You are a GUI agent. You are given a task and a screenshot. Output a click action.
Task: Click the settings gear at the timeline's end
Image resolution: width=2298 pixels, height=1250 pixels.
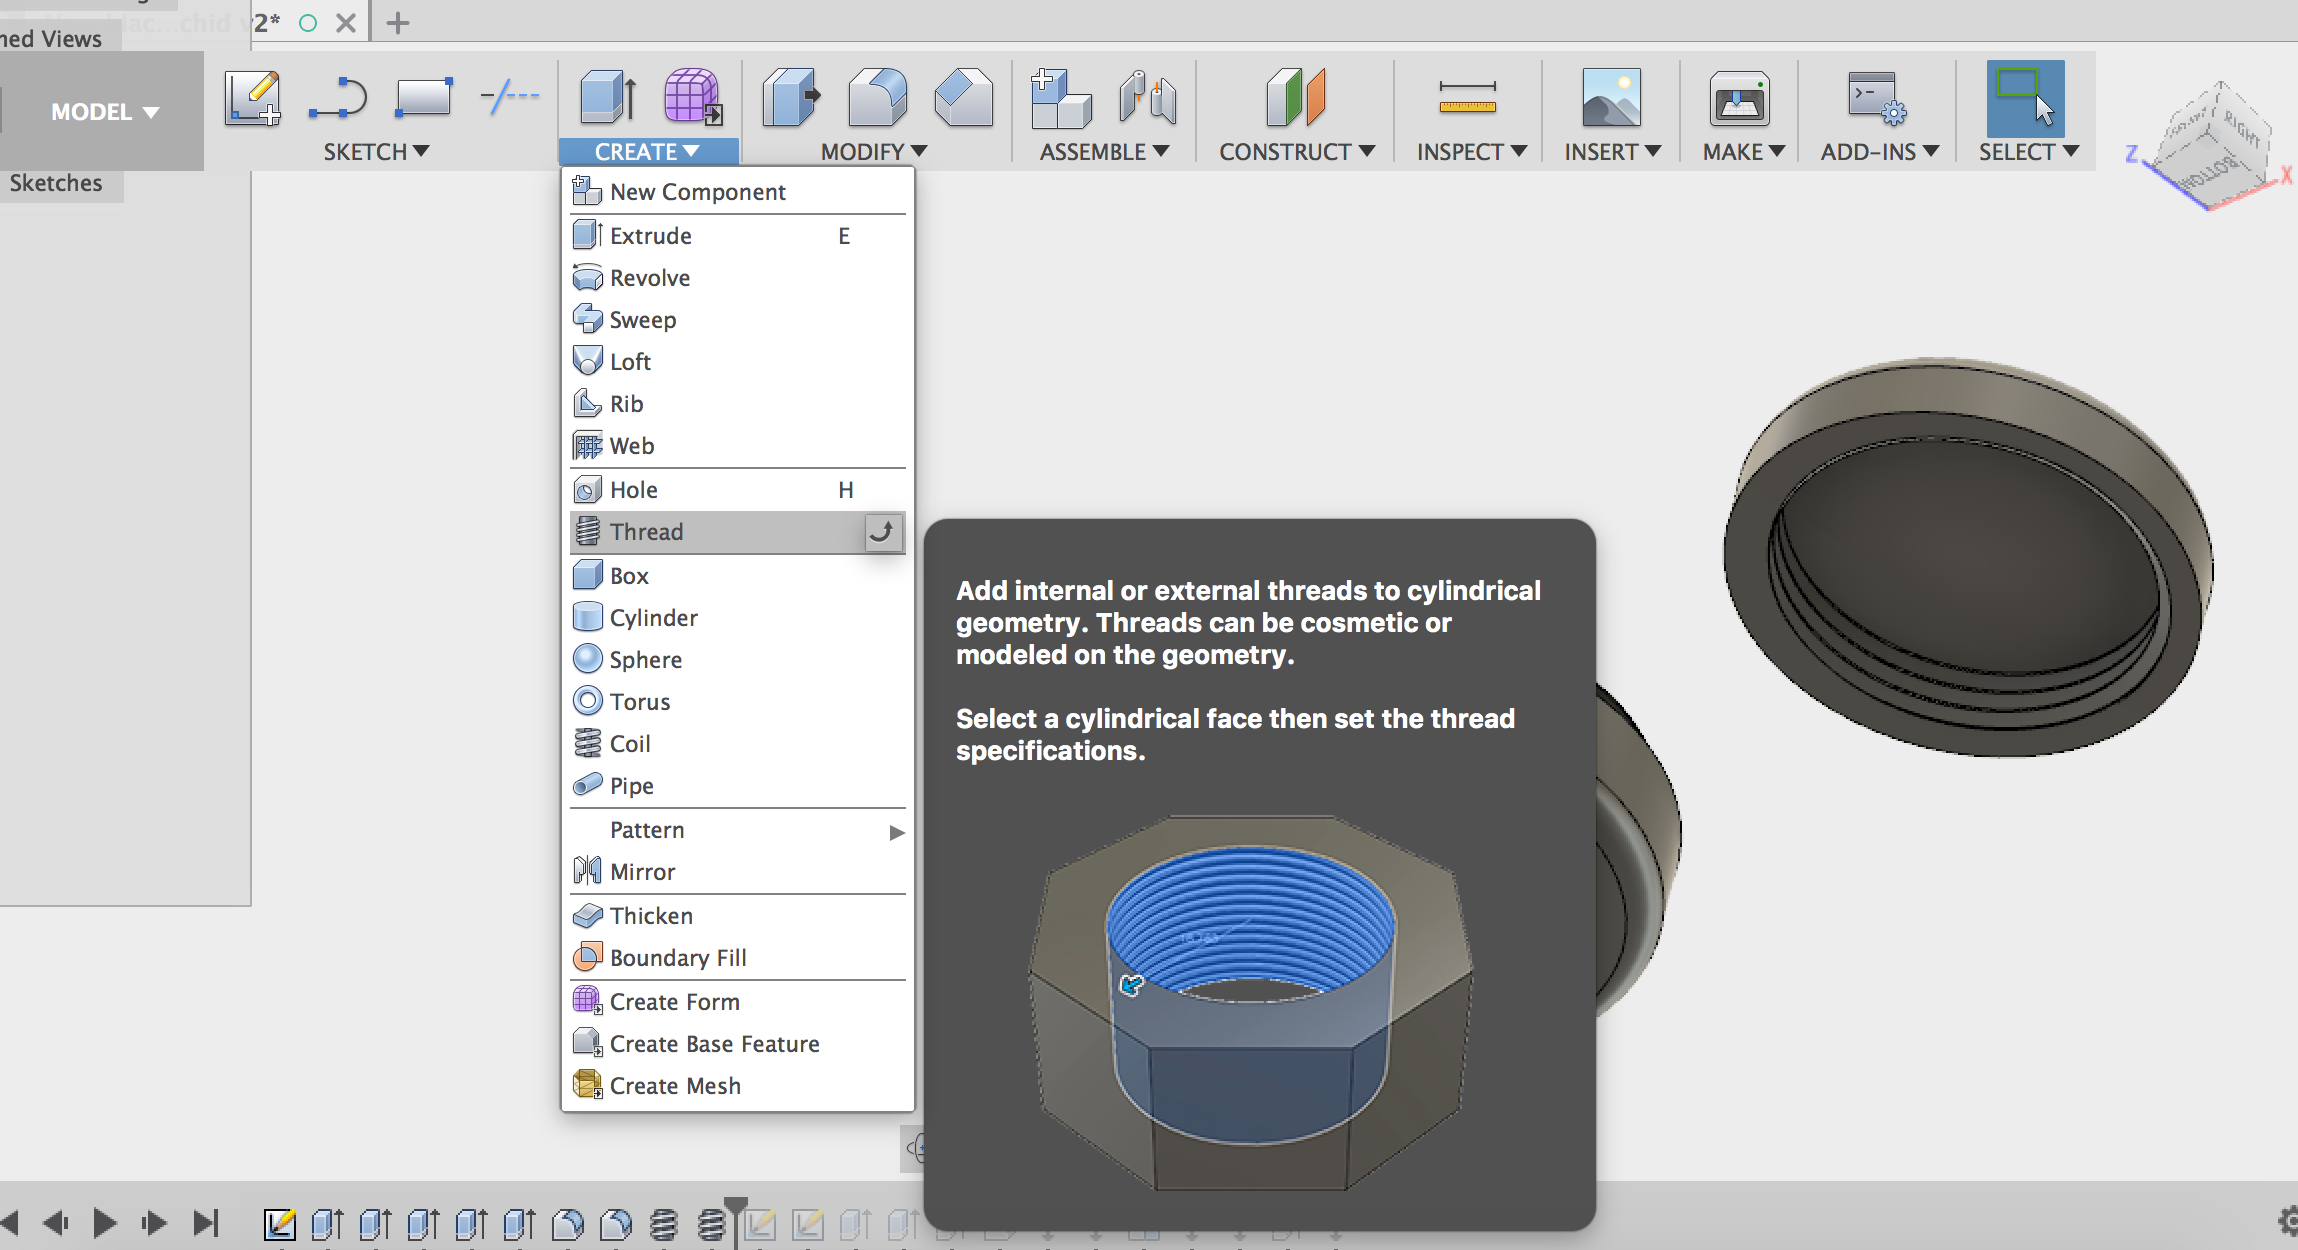[2288, 1221]
